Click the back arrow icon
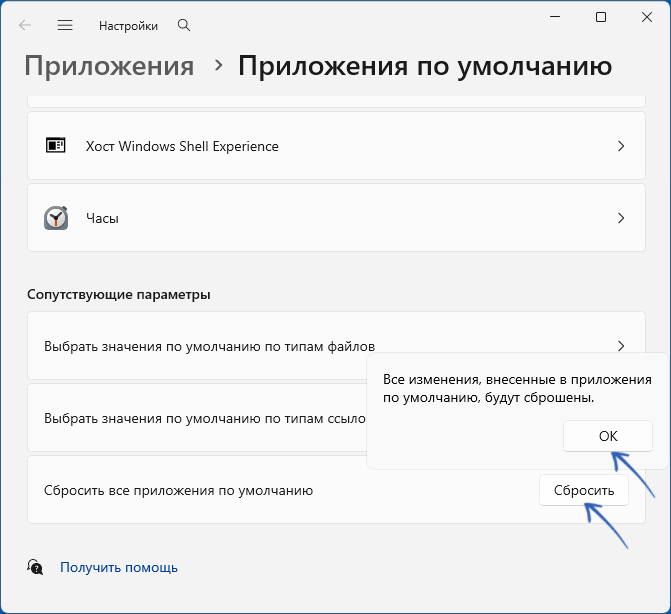 point(25,26)
